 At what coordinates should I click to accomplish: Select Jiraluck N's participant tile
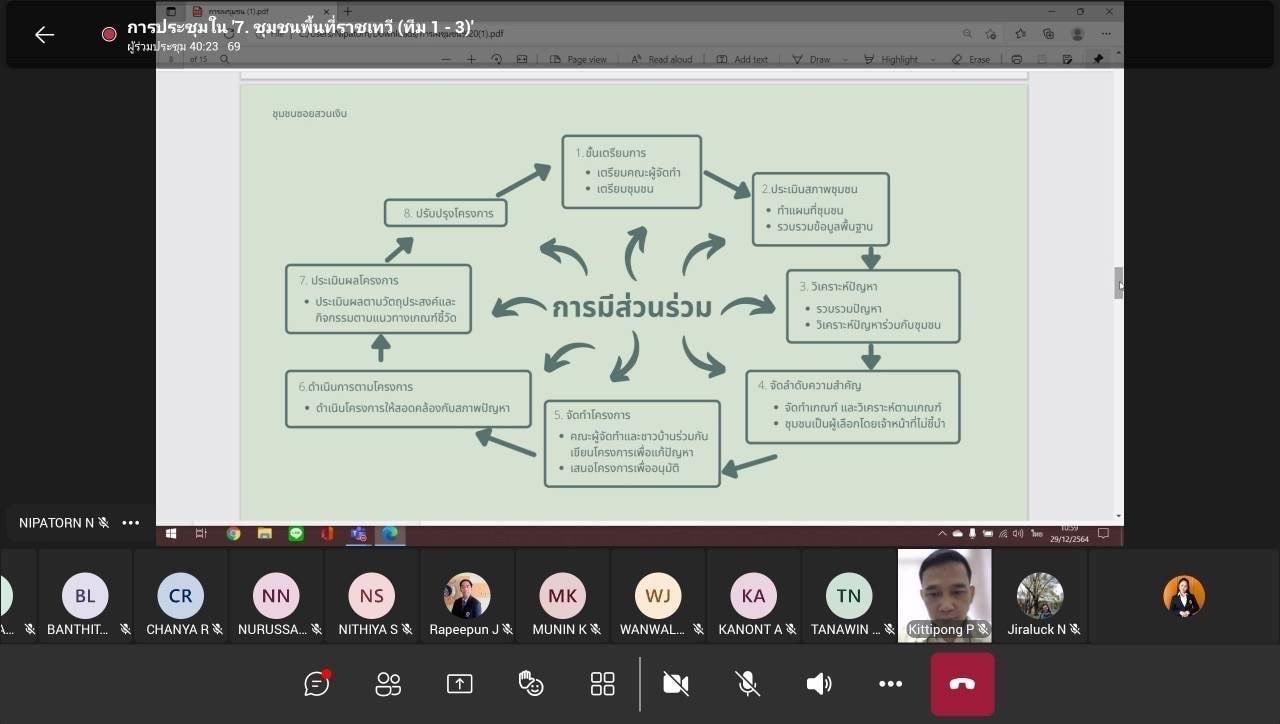point(1040,596)
